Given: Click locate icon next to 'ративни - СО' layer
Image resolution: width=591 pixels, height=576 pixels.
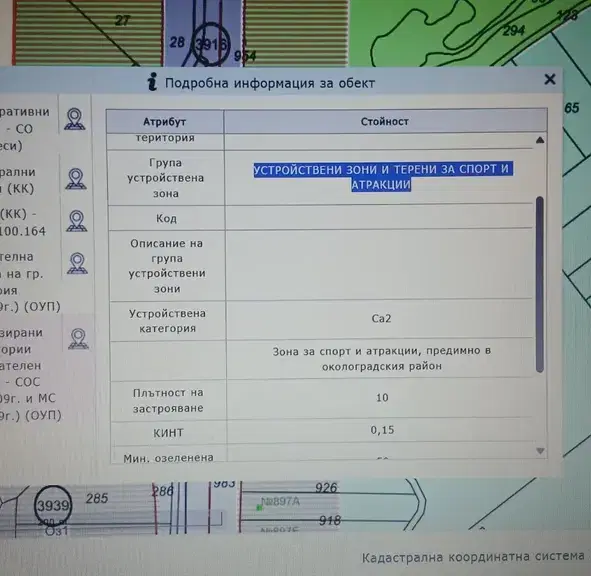Looking at the screenshot, I should (x=75, y=119).
